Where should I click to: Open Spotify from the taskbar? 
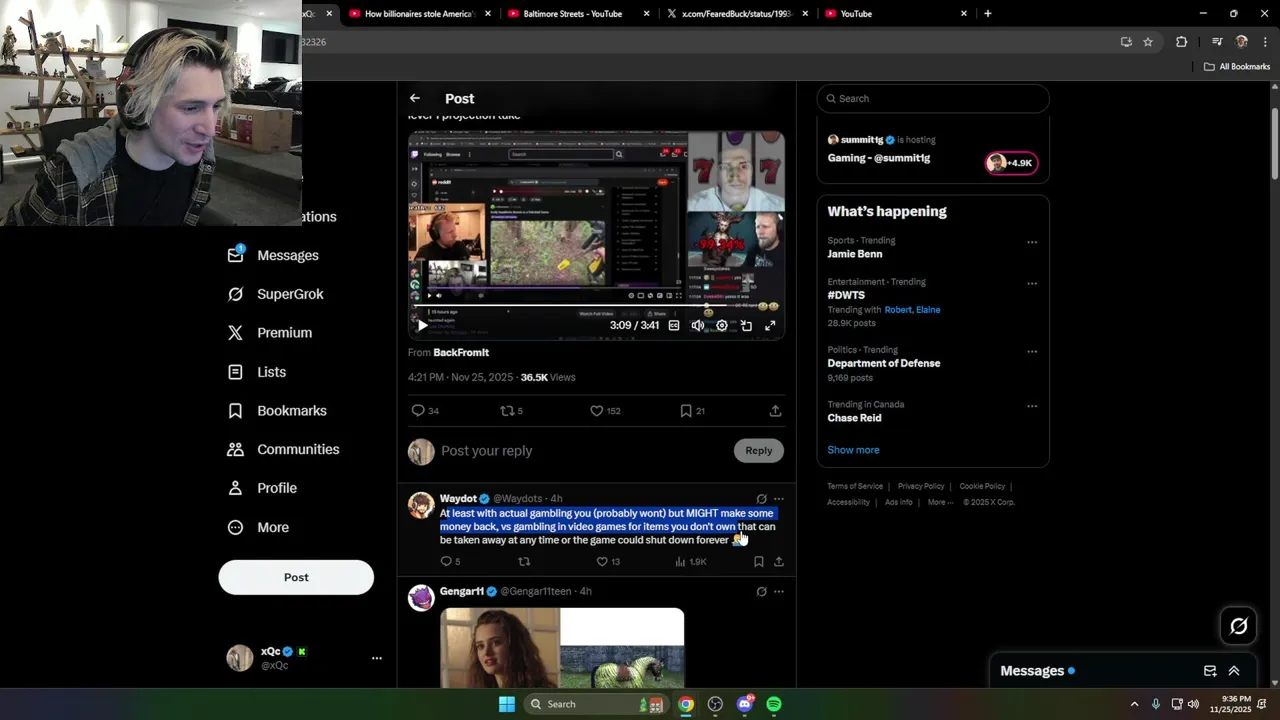click(774, 704)
